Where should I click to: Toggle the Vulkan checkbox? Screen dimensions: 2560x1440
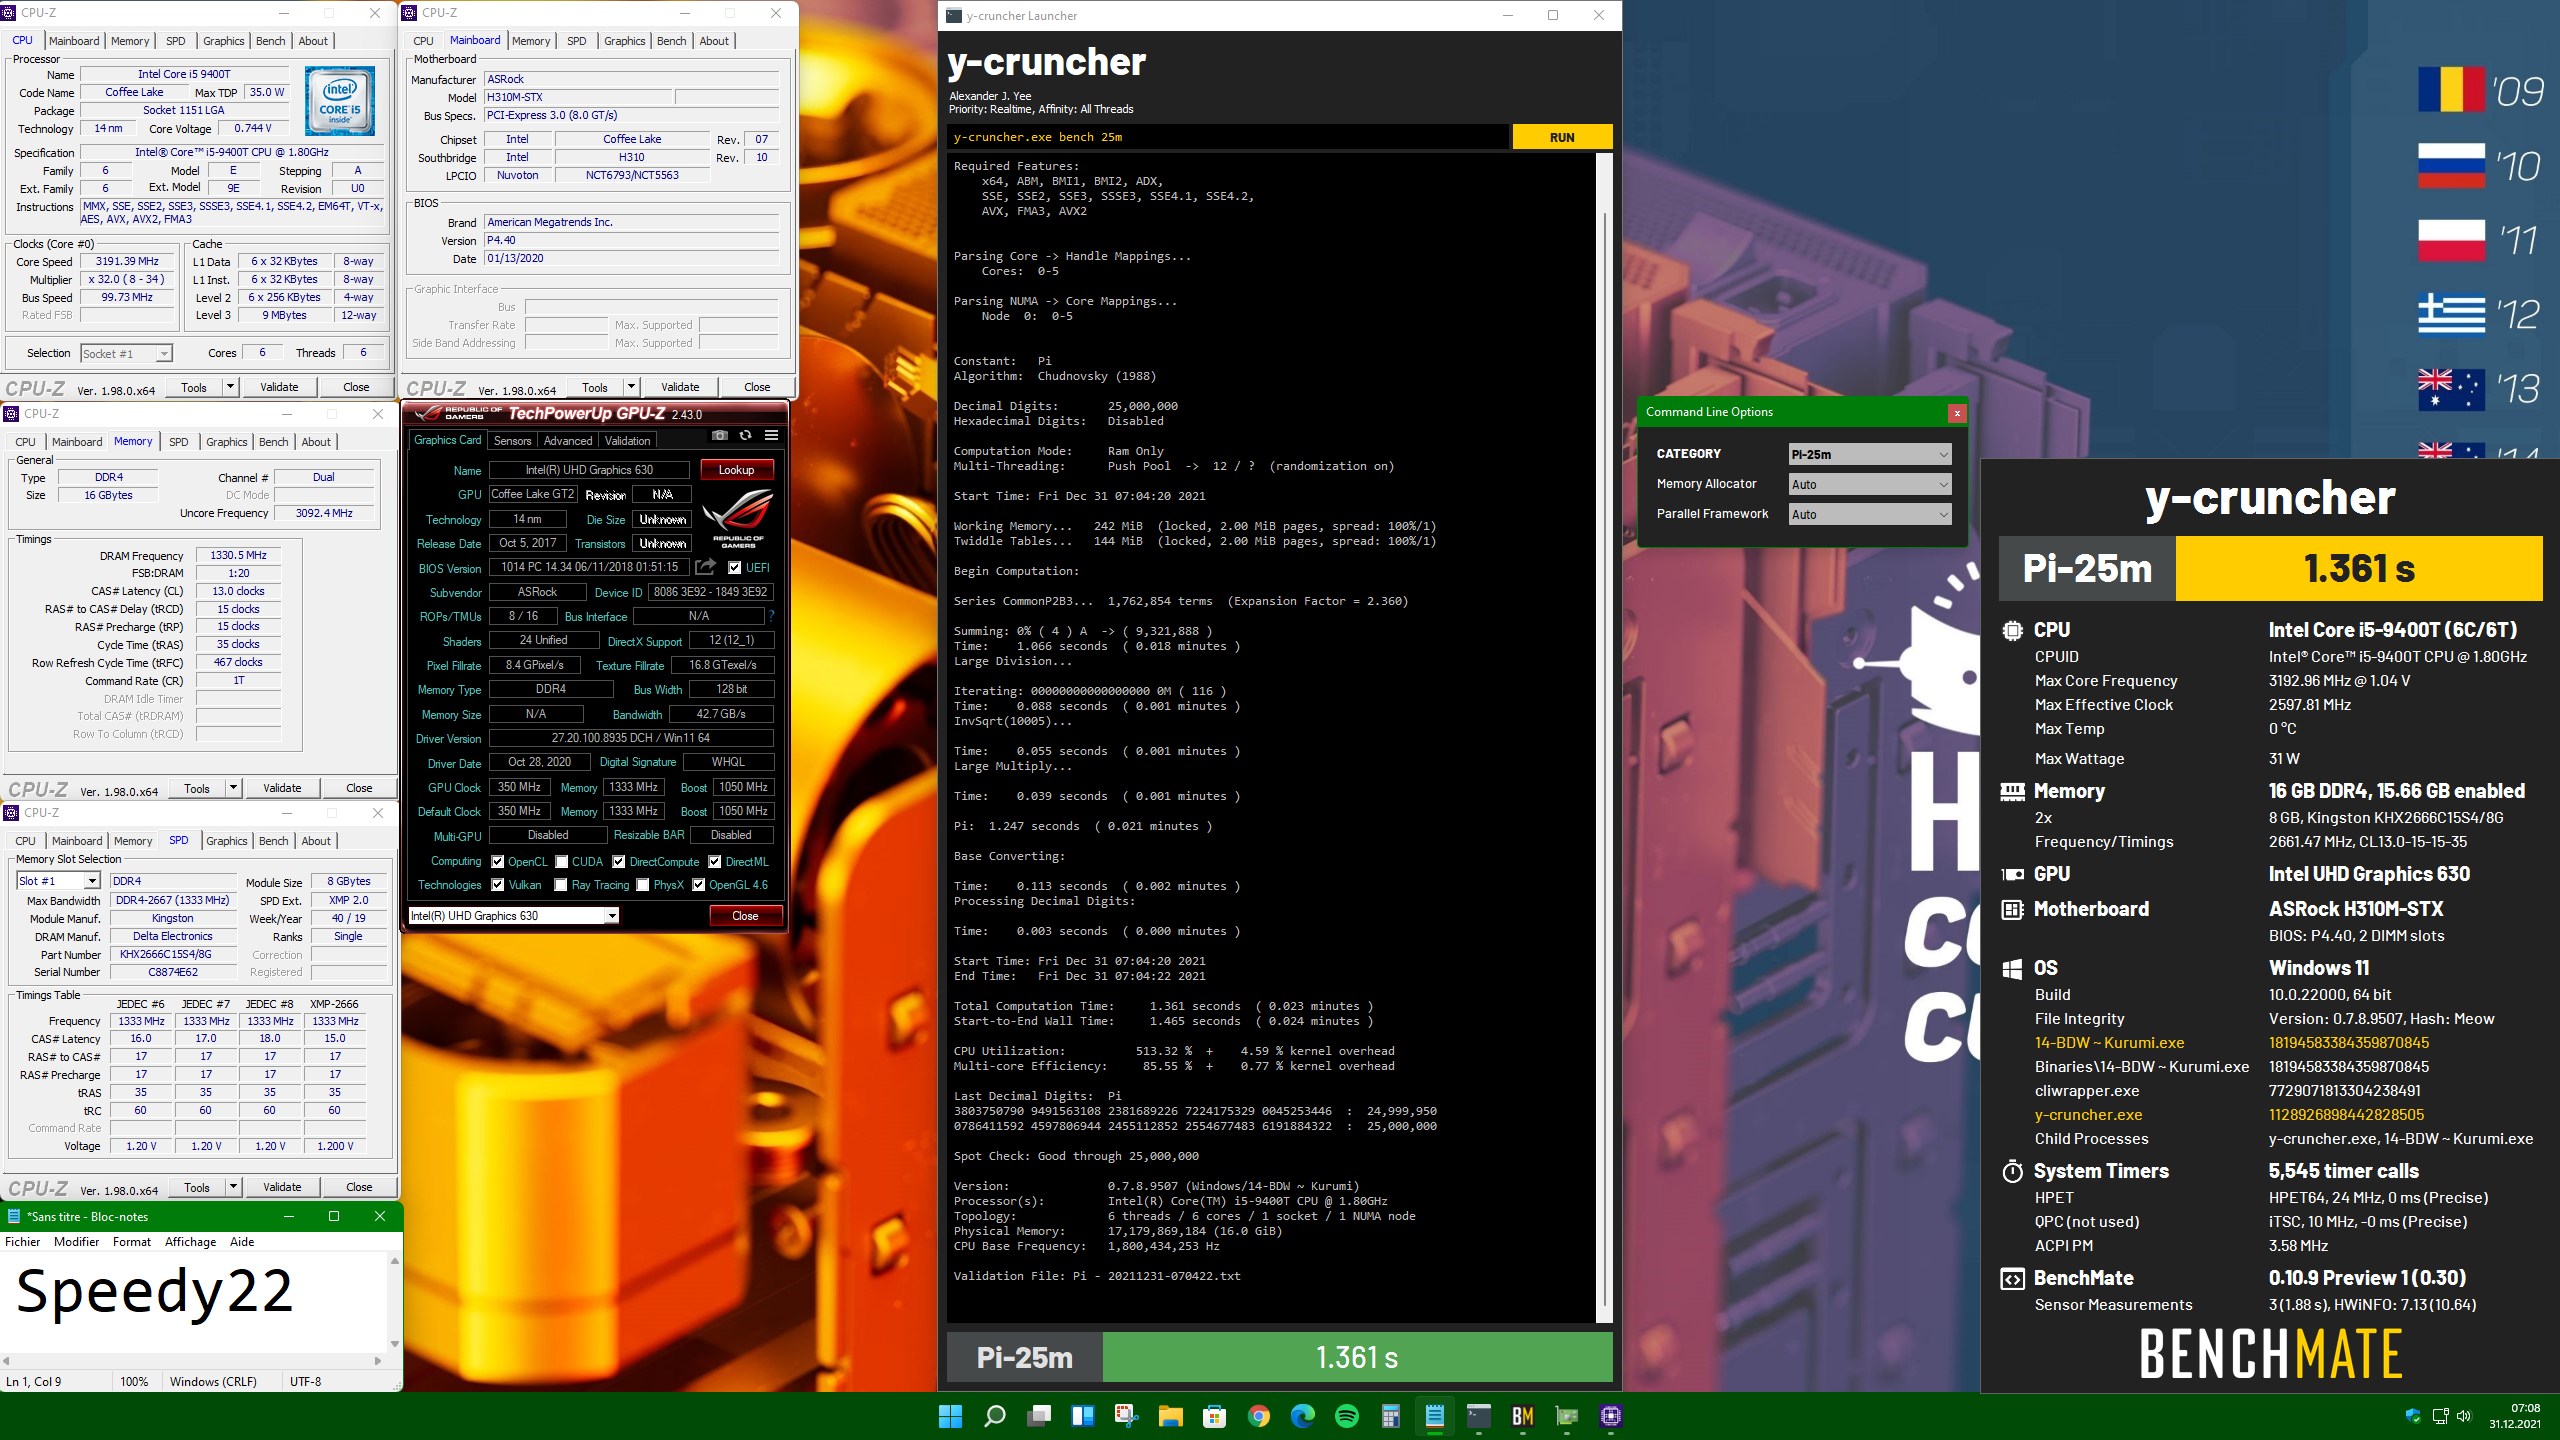pyautogui.click(x=497, y=885)
